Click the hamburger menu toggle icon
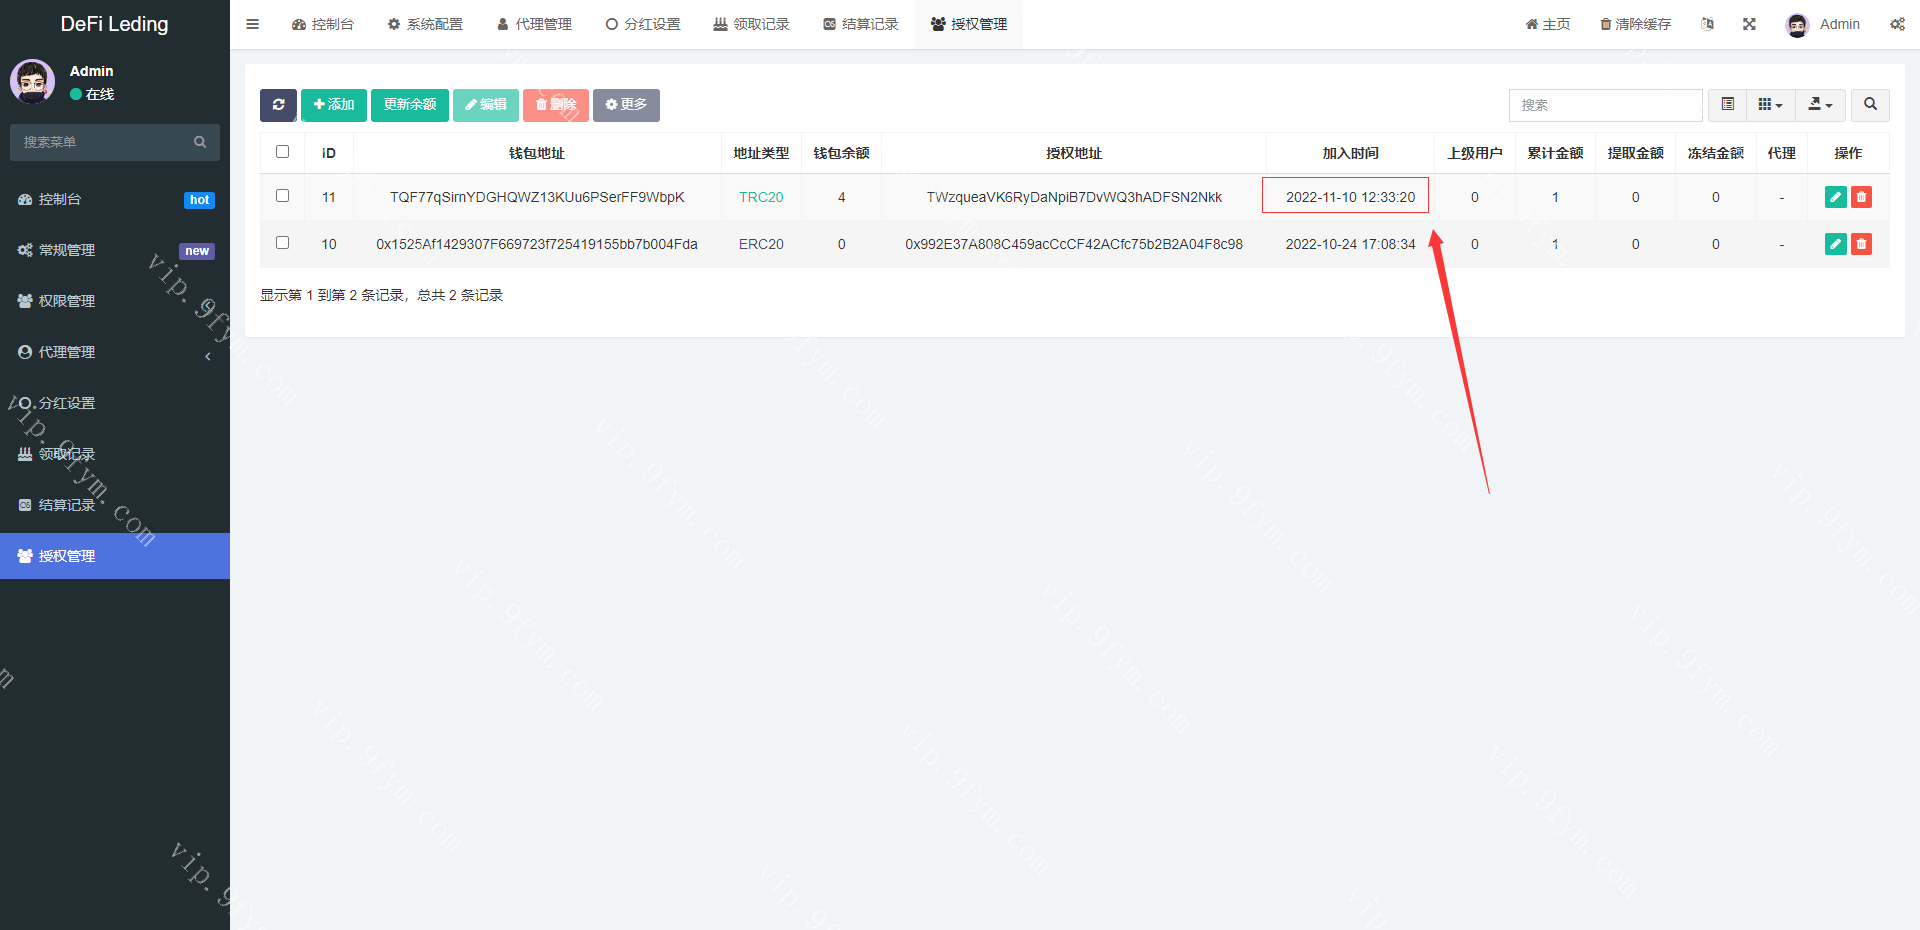 click(x=253, y=24)
